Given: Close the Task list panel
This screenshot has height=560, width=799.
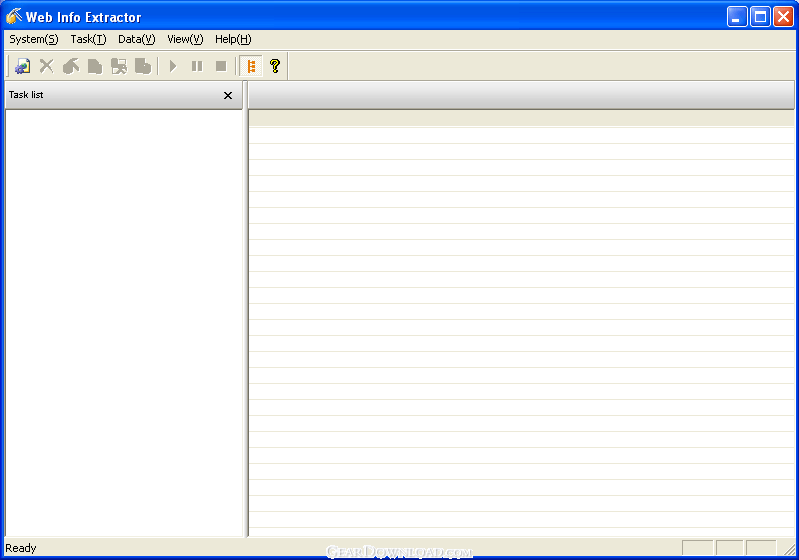Looking at the screenshot, I should [228, 96].
